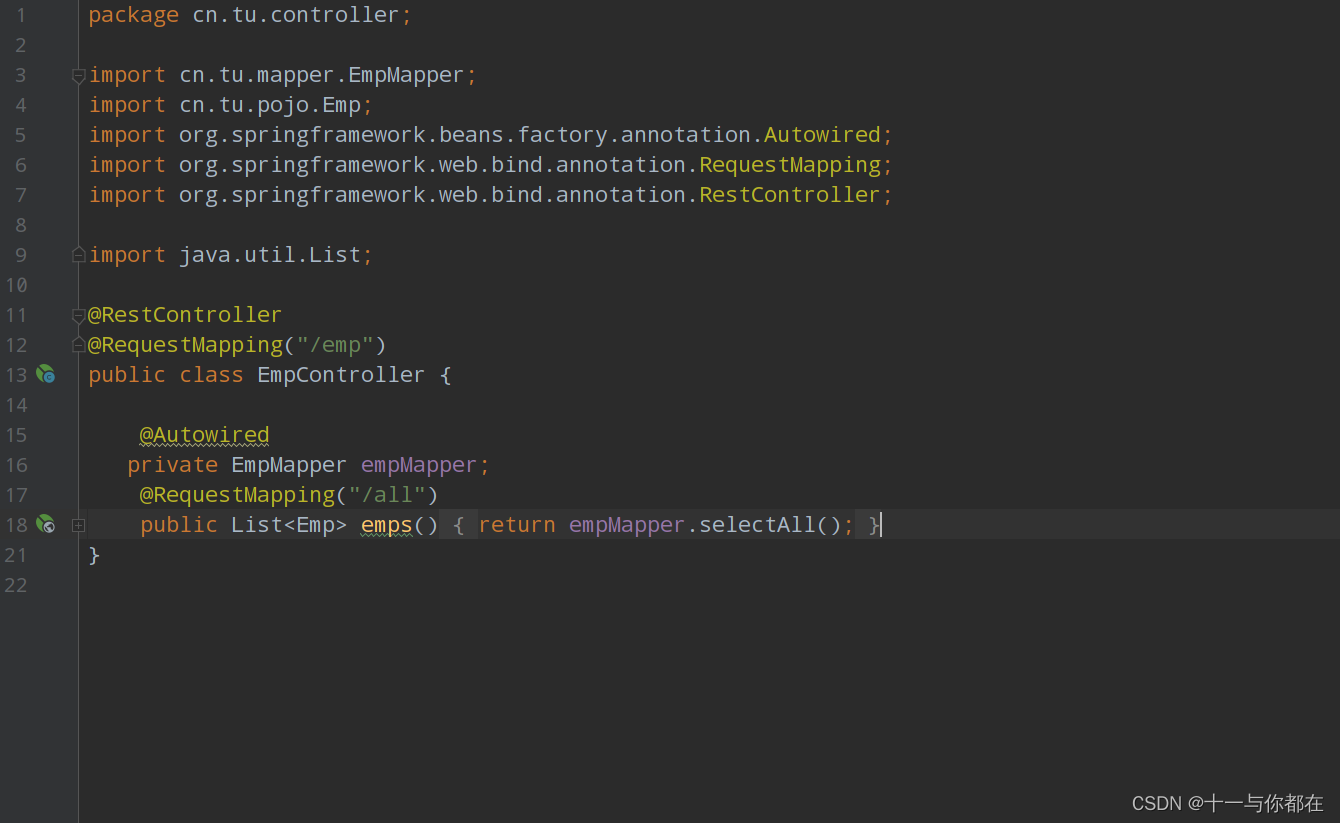1340x823 pixels.
Task: Click the "/emp" string literal
Action: [335, 345]
